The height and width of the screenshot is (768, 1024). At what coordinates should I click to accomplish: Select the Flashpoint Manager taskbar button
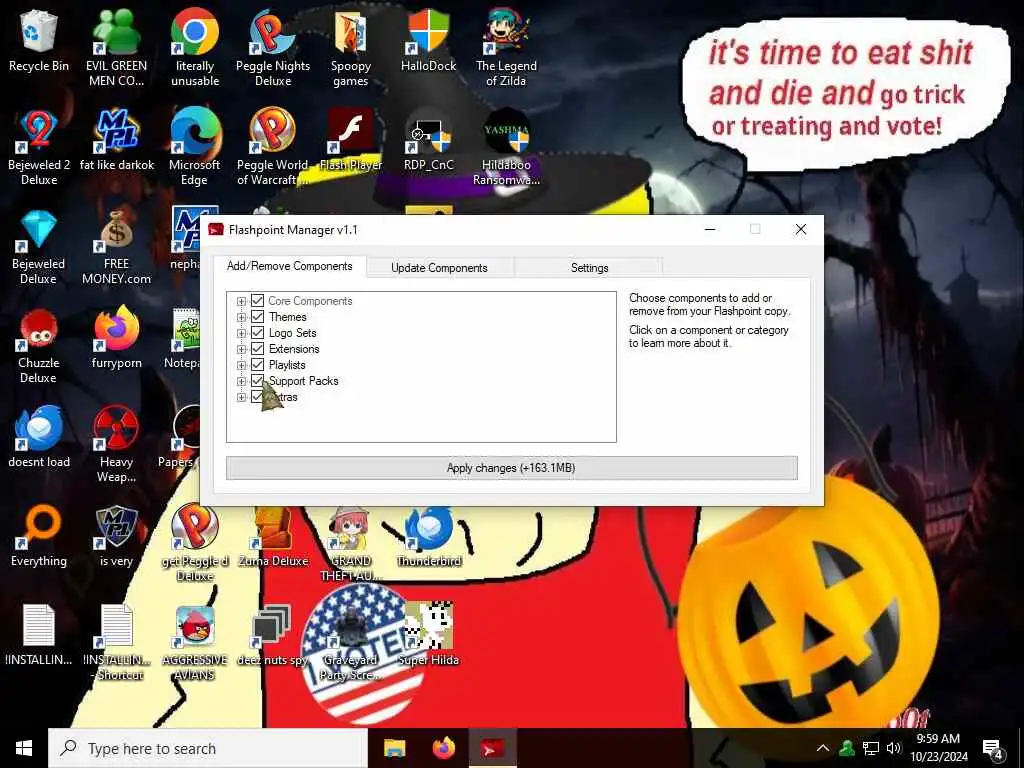[x=492, y=748]
